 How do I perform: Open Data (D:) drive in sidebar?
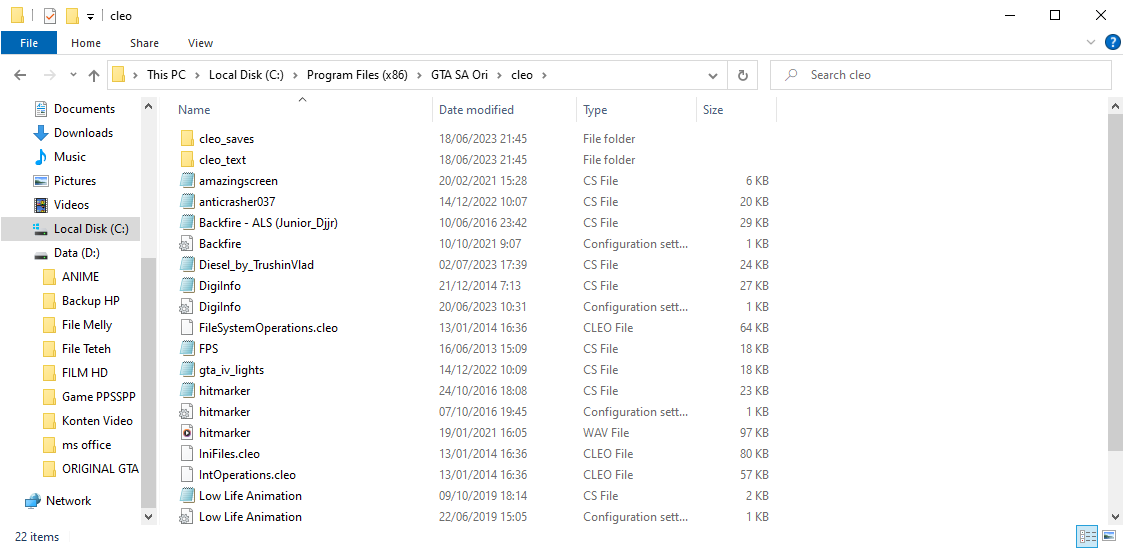click(x=67, y=253)
